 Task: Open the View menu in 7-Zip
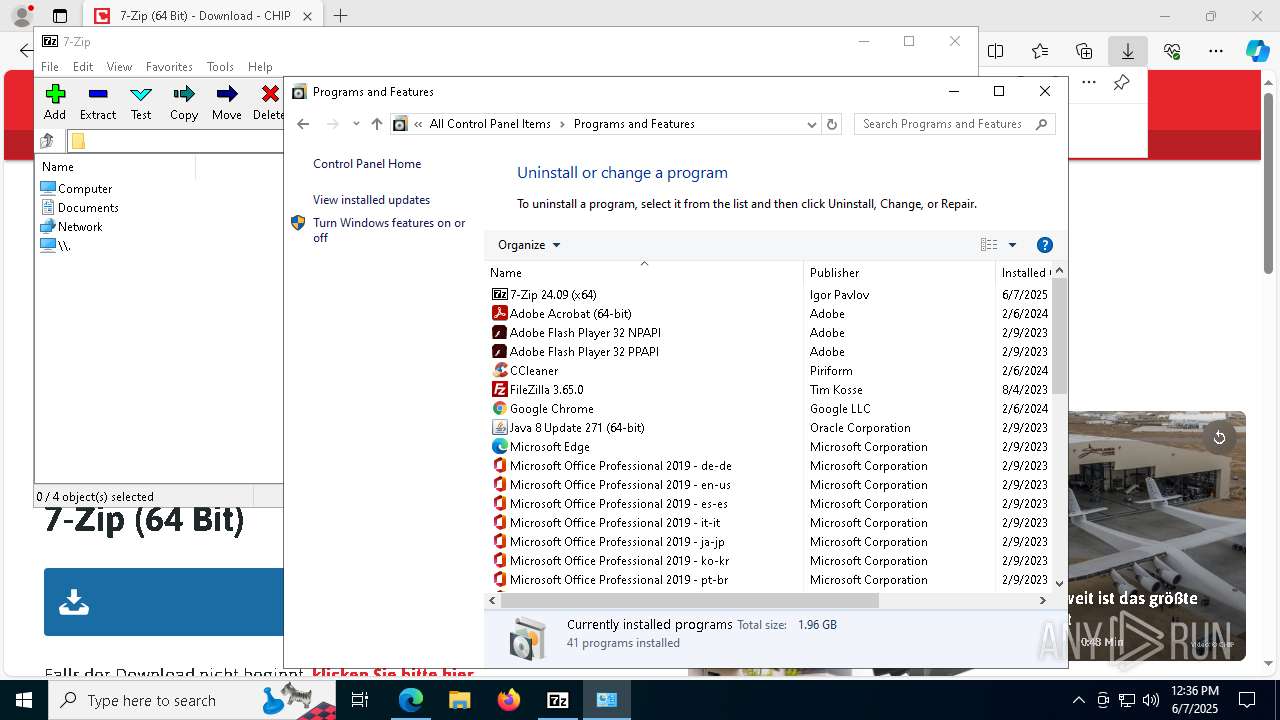coord(119,67)
